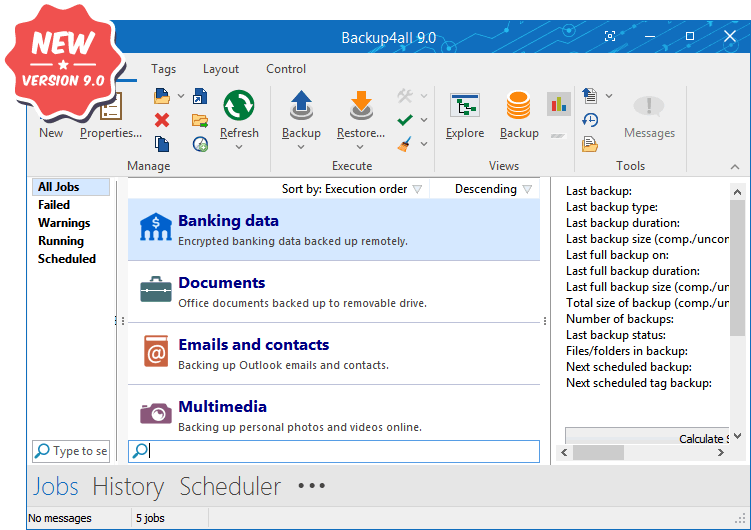This screenshot has height=530, width=751.
Task: Click the right arrow of the horizontal scrollbar
Action: pos(720,452)
